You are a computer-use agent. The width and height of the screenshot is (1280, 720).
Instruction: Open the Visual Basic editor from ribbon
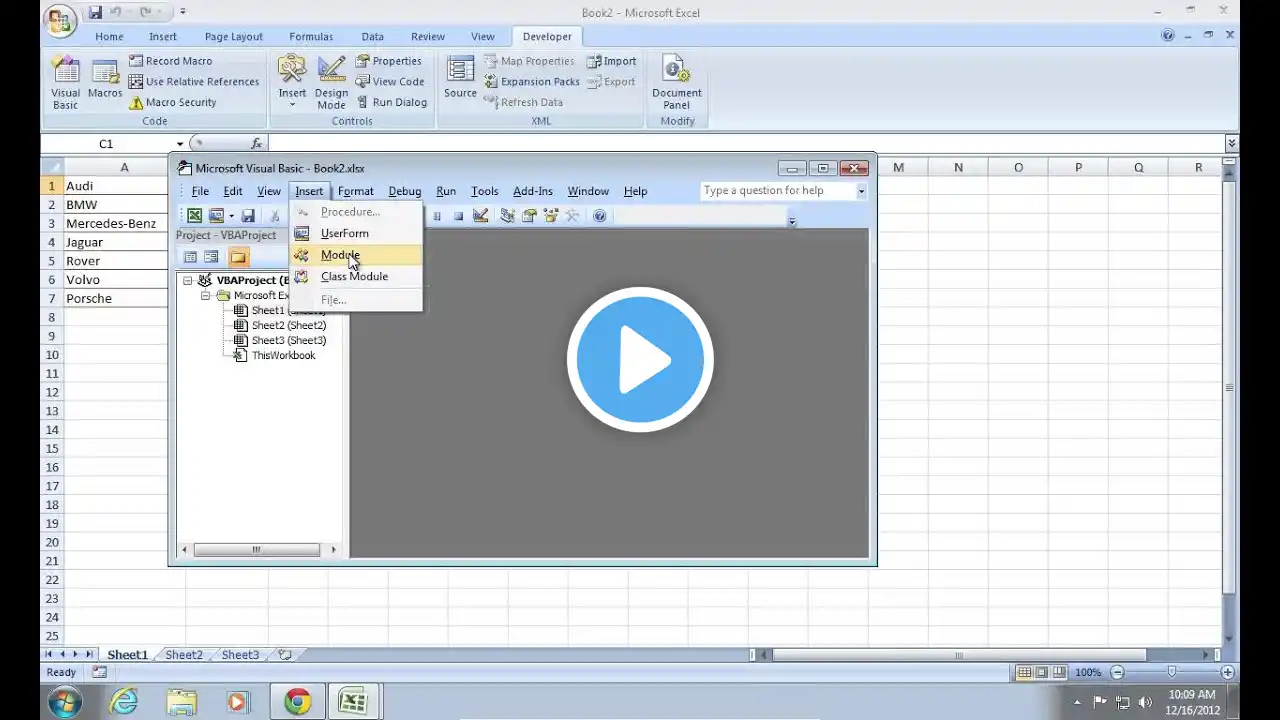click(x=65, y=82)
